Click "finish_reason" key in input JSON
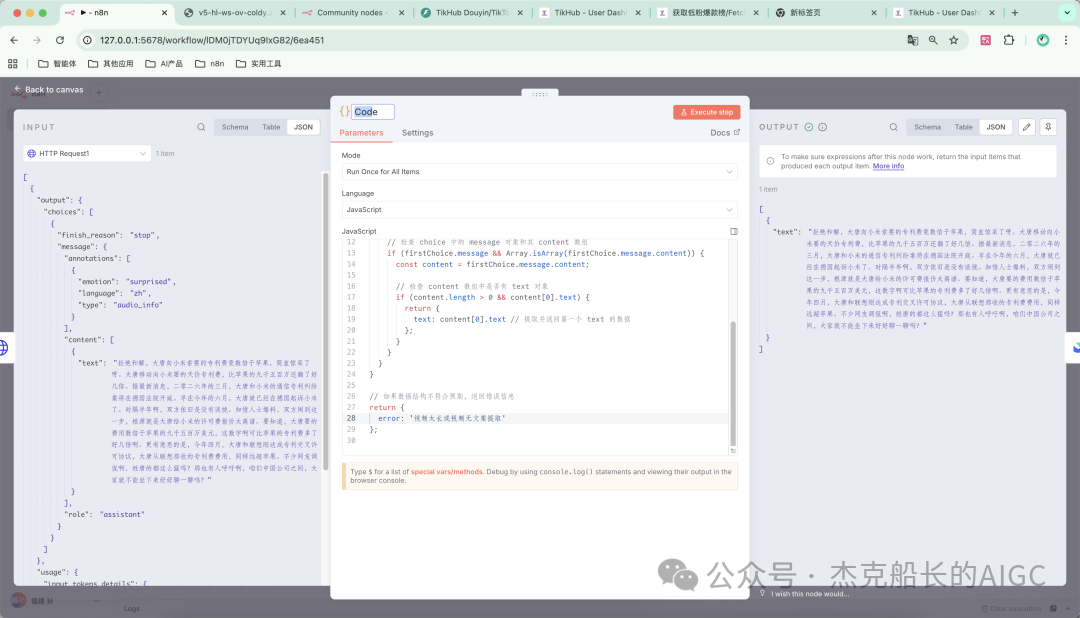The image size is (1080, 618). 89,235
